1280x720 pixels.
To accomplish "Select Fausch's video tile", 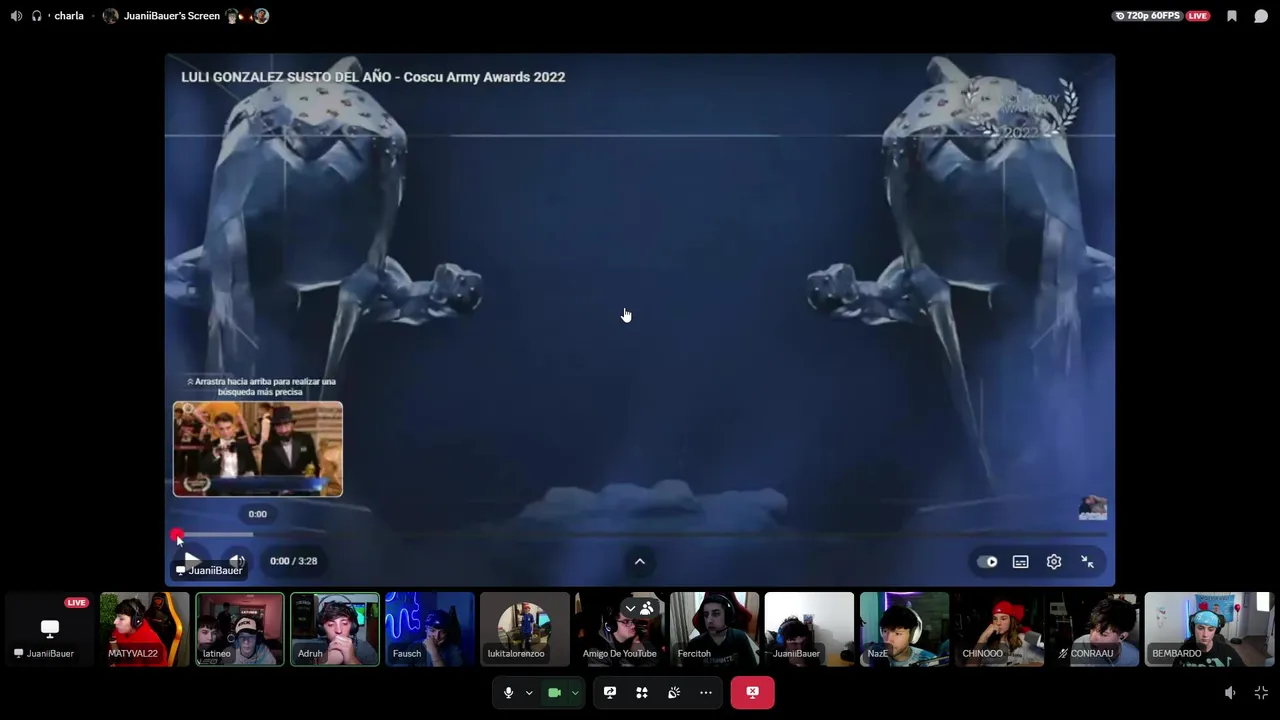I will point(430,629).
